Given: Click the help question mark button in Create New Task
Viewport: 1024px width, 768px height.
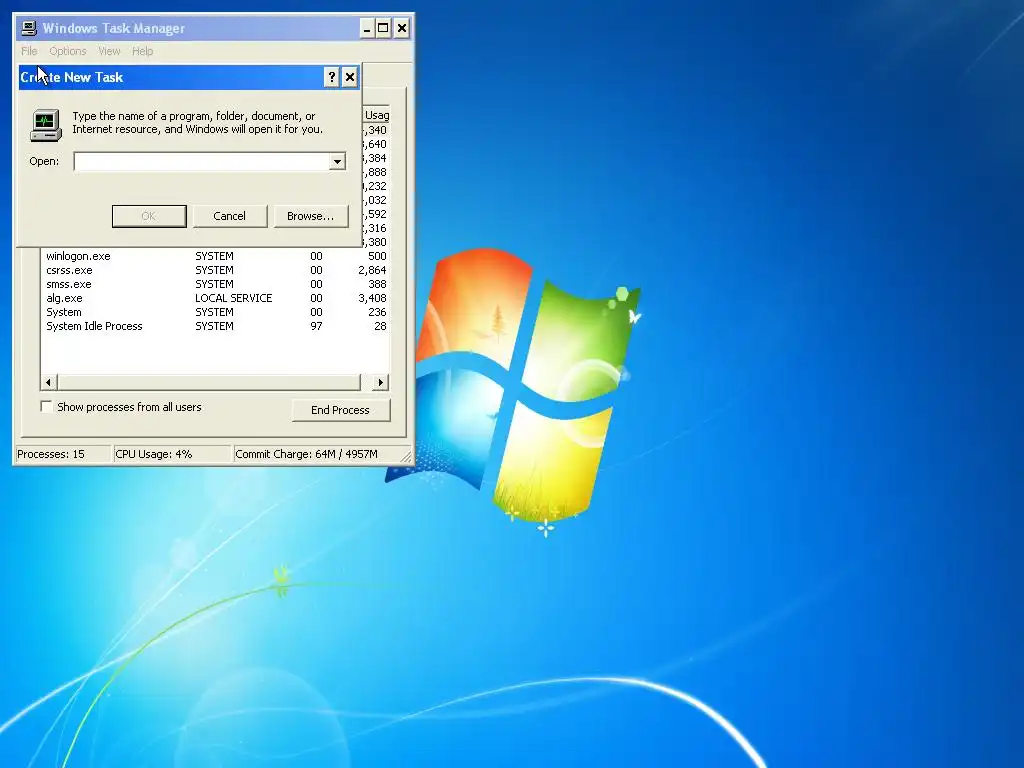Looking at the screenshot, I should (332, 77).
